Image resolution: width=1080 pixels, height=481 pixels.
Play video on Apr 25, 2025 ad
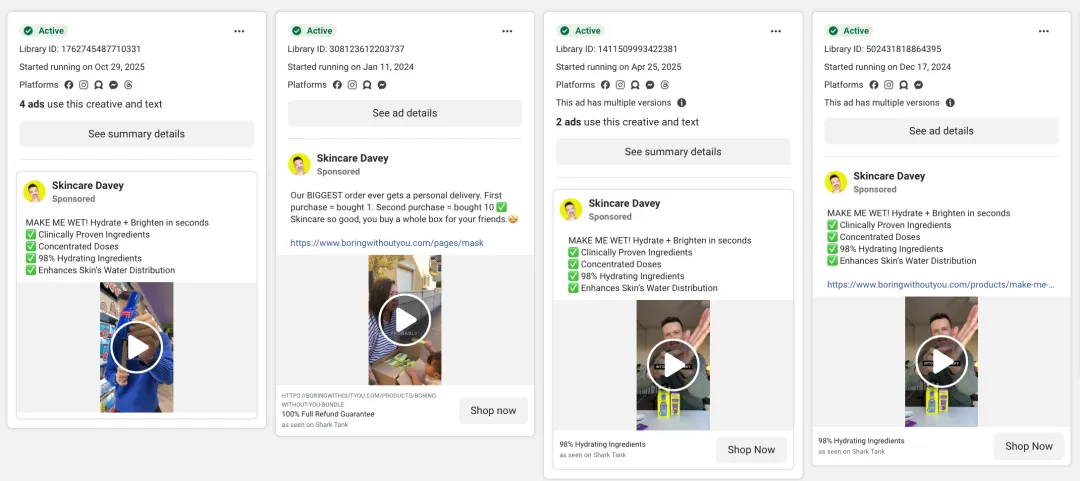(673, 365)
